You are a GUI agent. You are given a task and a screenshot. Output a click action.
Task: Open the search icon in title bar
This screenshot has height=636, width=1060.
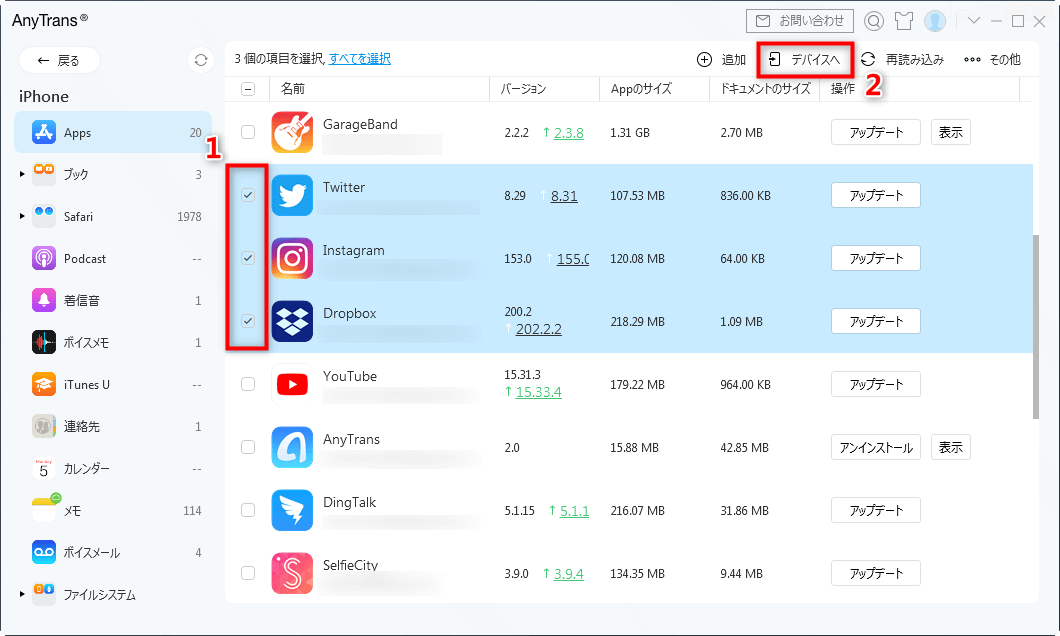pyautogui.click(x=873, y=22)
